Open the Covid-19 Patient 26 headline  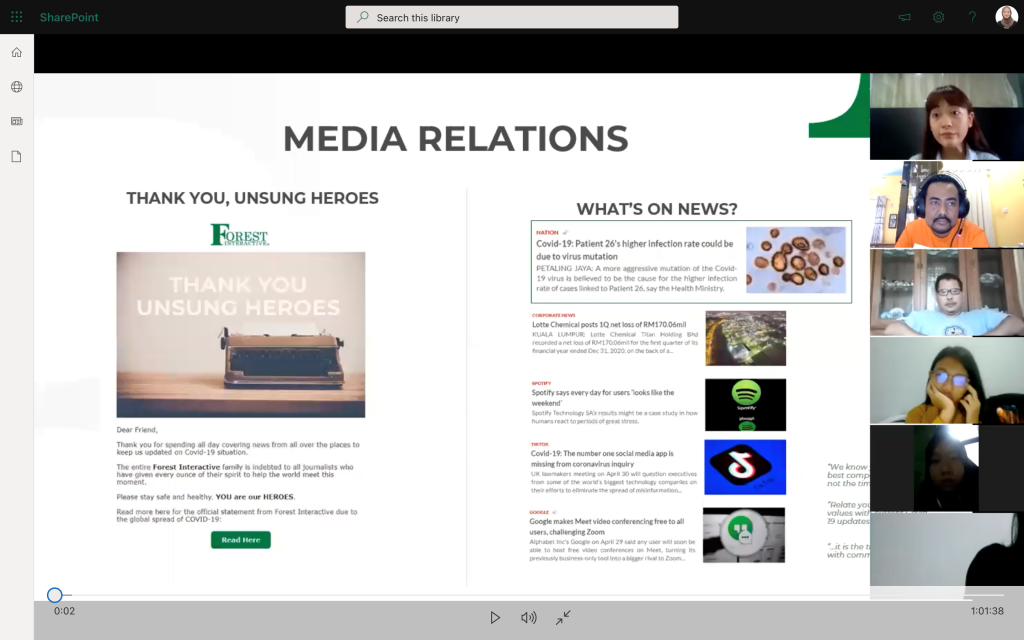pyautogui.click(x=635, y=250)
